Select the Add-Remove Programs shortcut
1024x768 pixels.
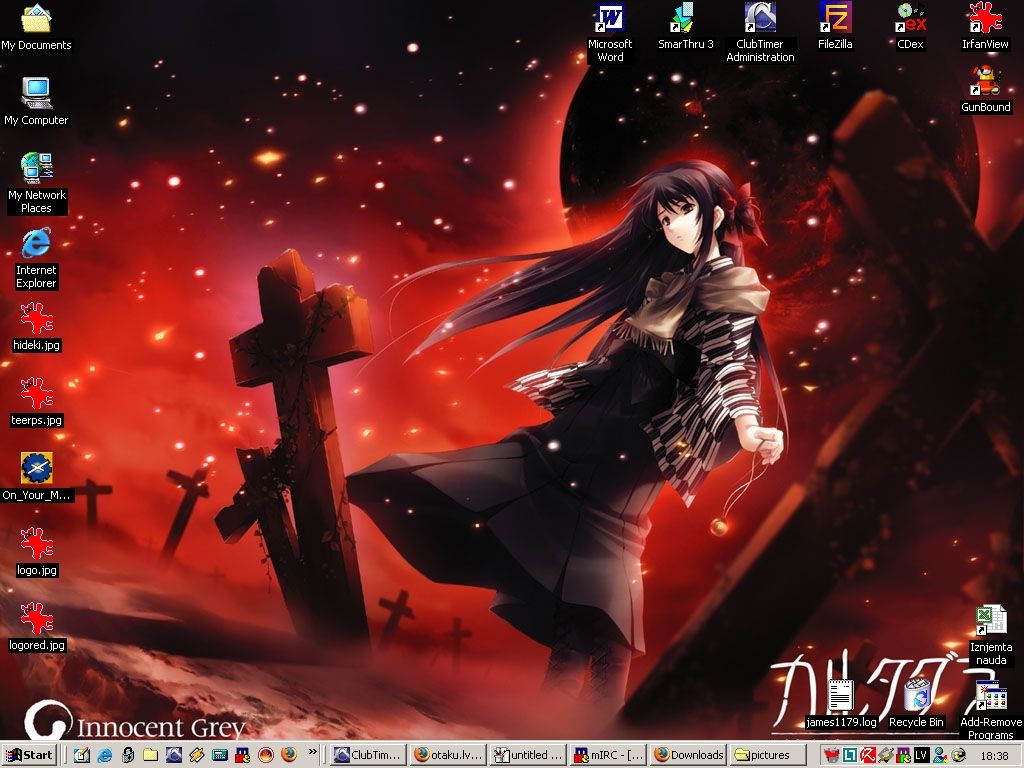[x=991, y=711]
